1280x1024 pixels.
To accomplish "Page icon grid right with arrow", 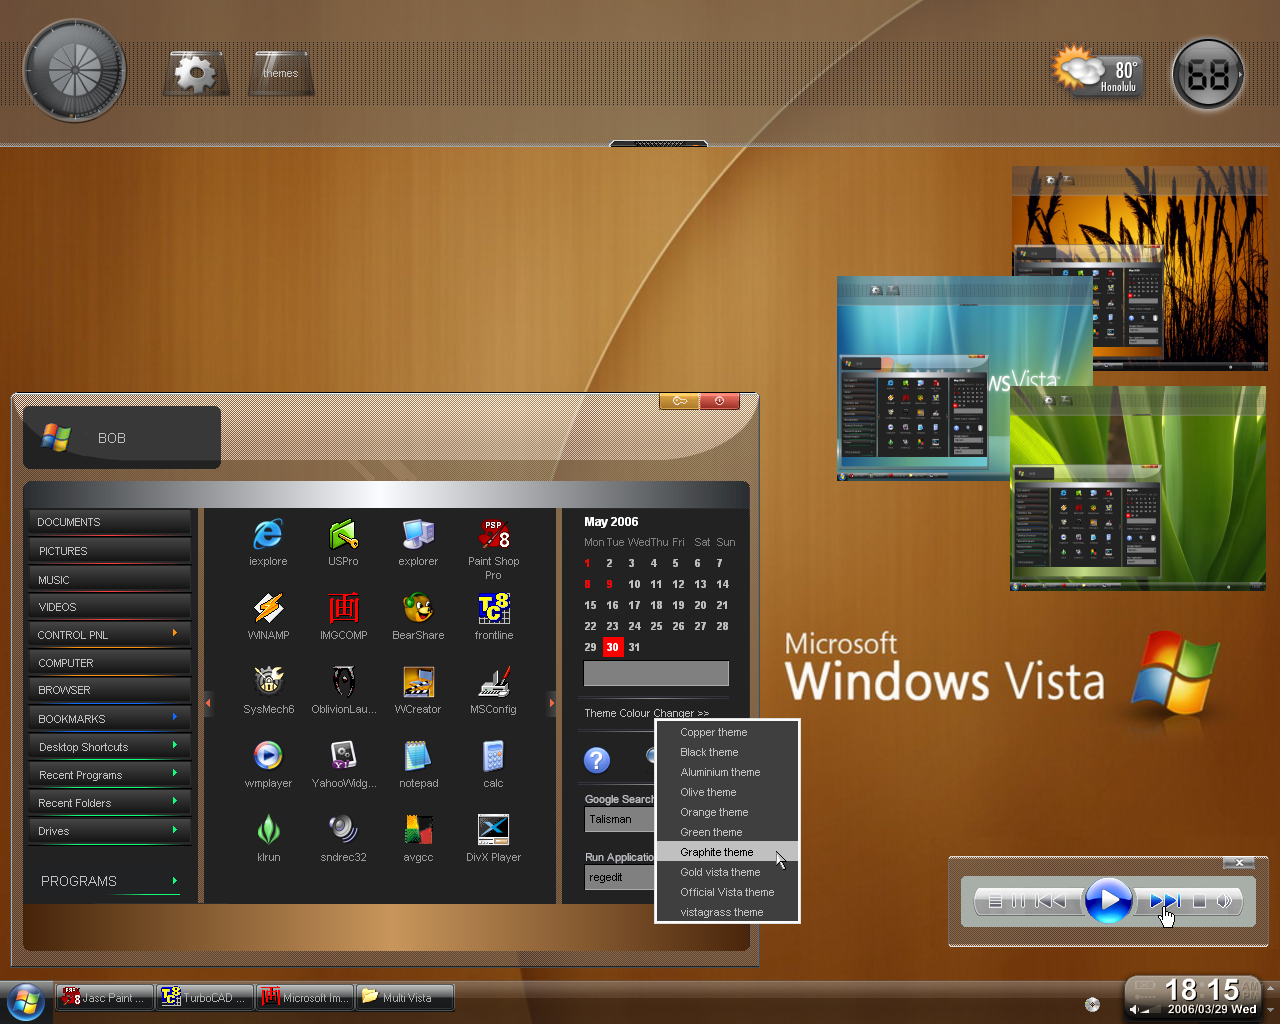I will click(x=551, y=703).
